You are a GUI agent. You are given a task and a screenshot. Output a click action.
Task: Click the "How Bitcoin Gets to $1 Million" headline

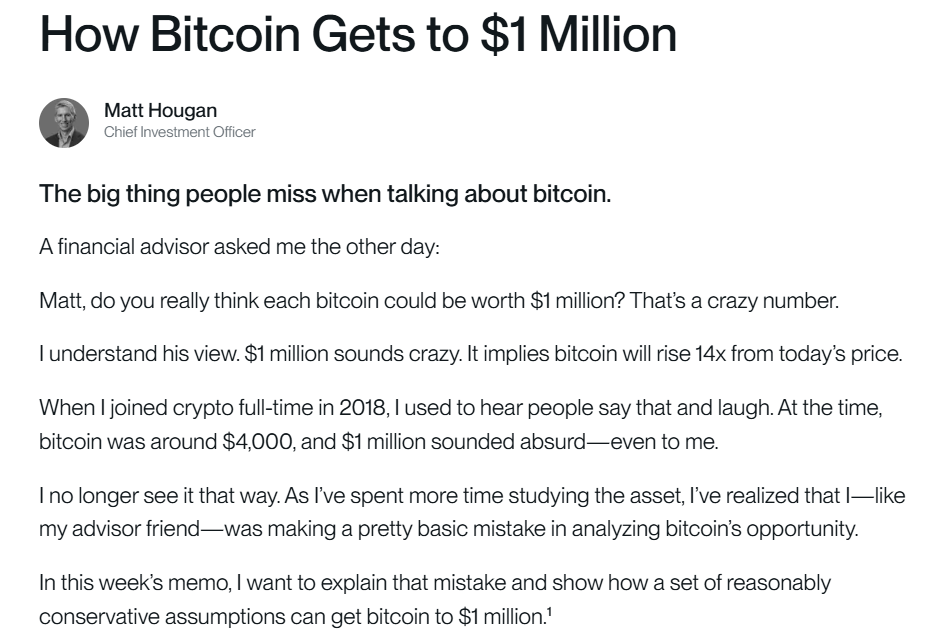358,34
